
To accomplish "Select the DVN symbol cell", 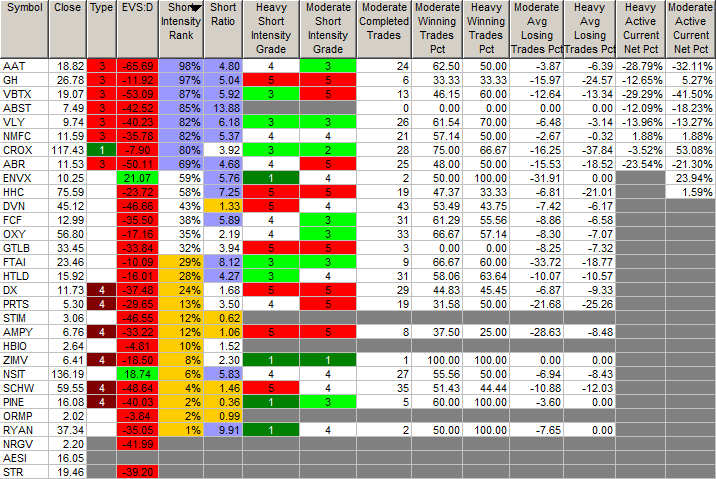I will [24, 206].
